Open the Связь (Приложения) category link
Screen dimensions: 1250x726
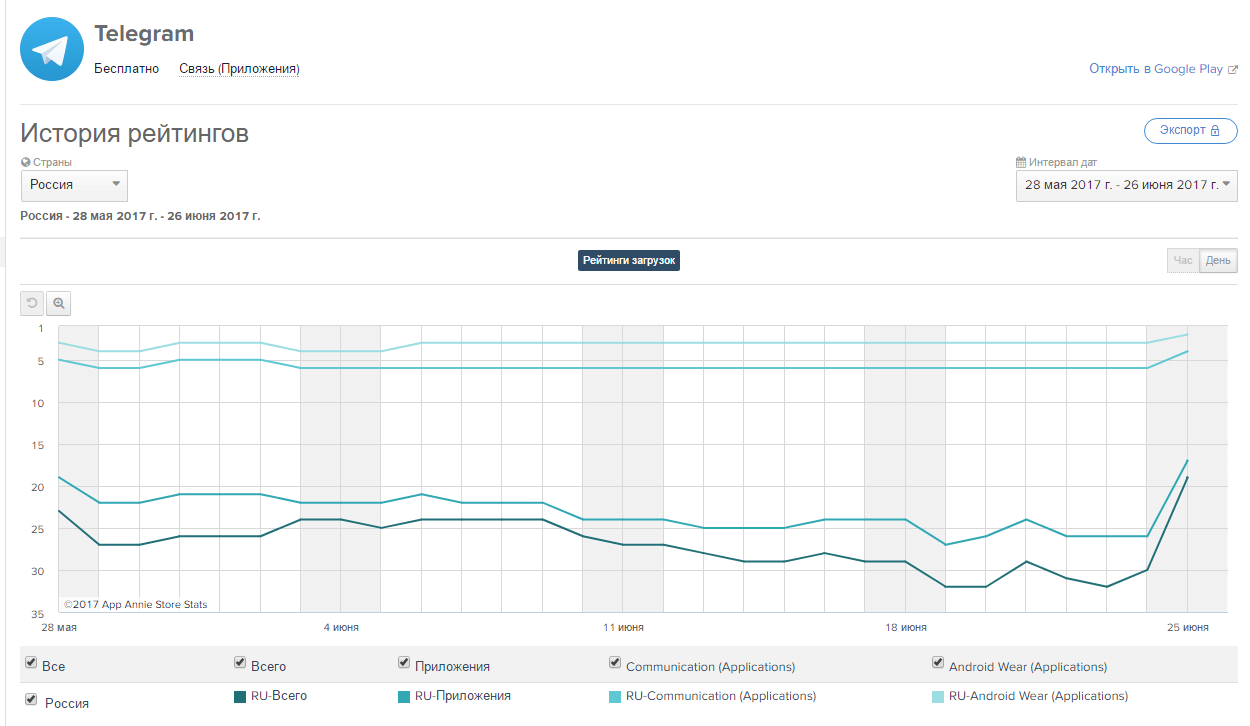239,69
